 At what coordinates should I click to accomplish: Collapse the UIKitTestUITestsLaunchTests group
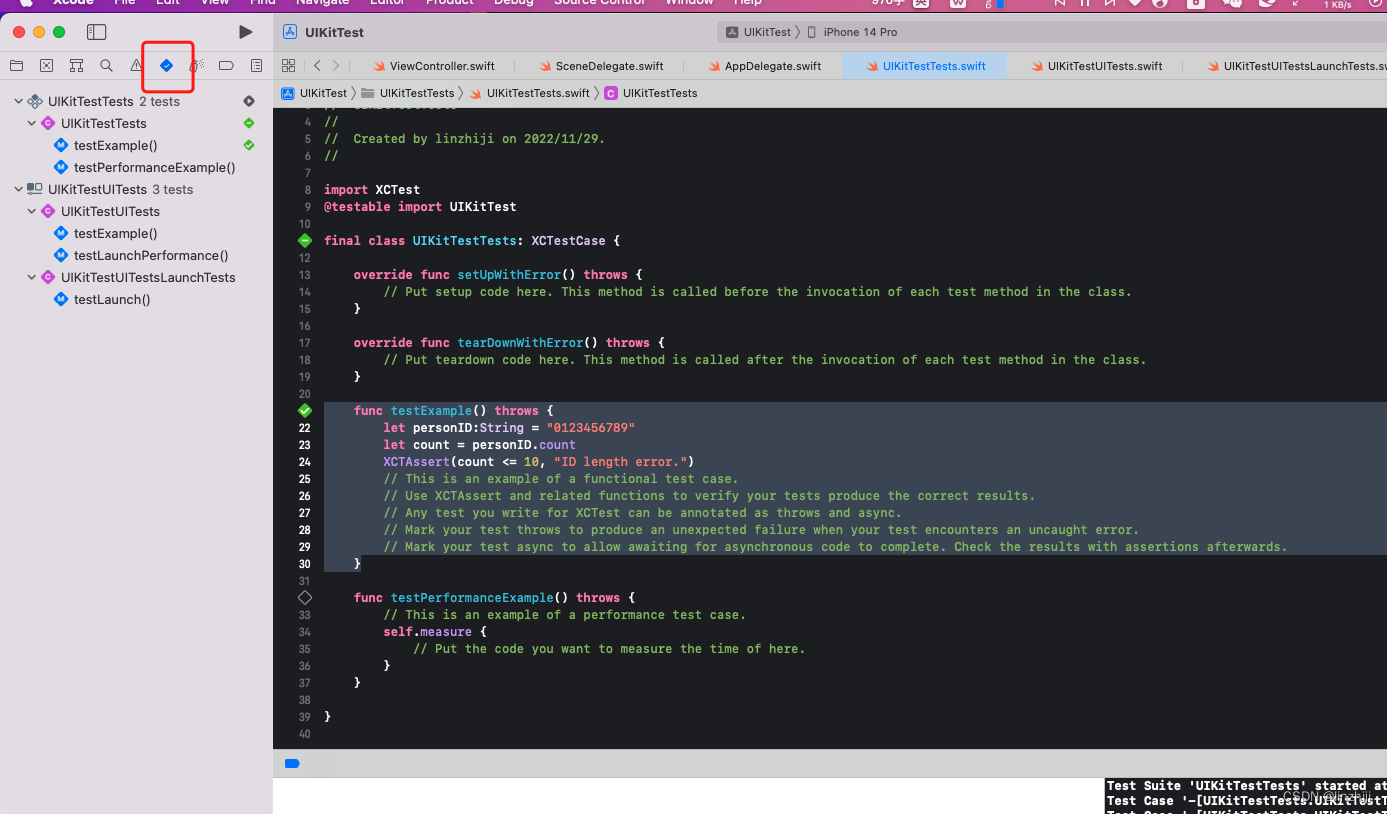pyautogui.click(x=31, y=277)
